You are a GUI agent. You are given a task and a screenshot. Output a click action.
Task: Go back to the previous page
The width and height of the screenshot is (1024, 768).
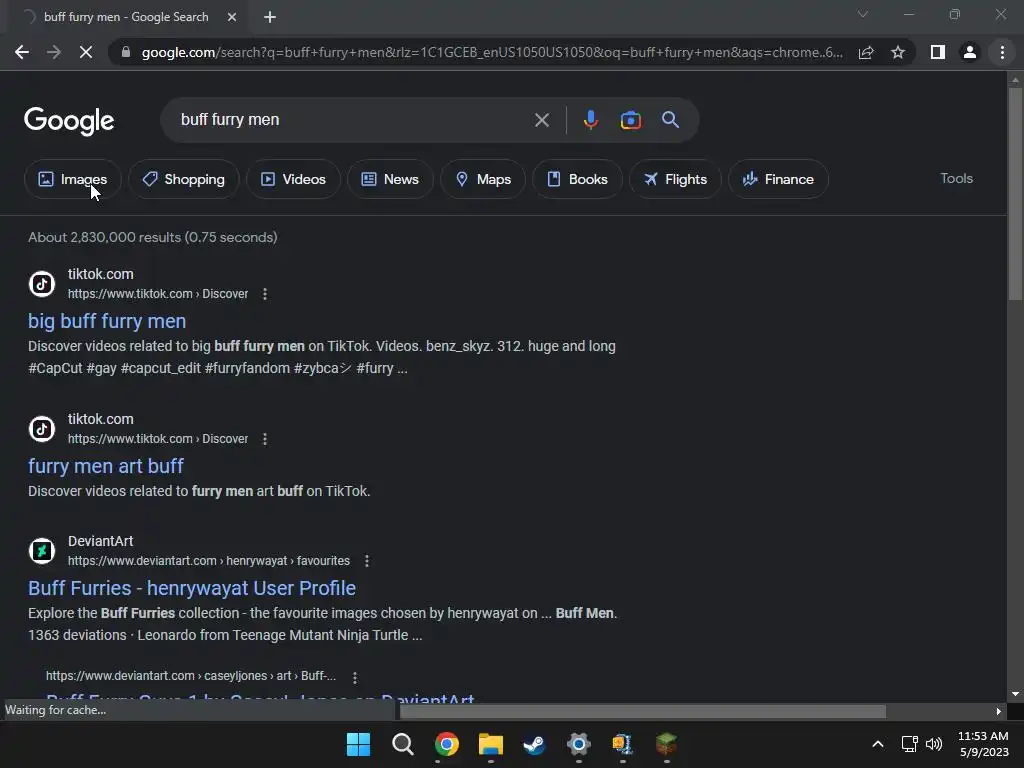(x=22, y=52)
